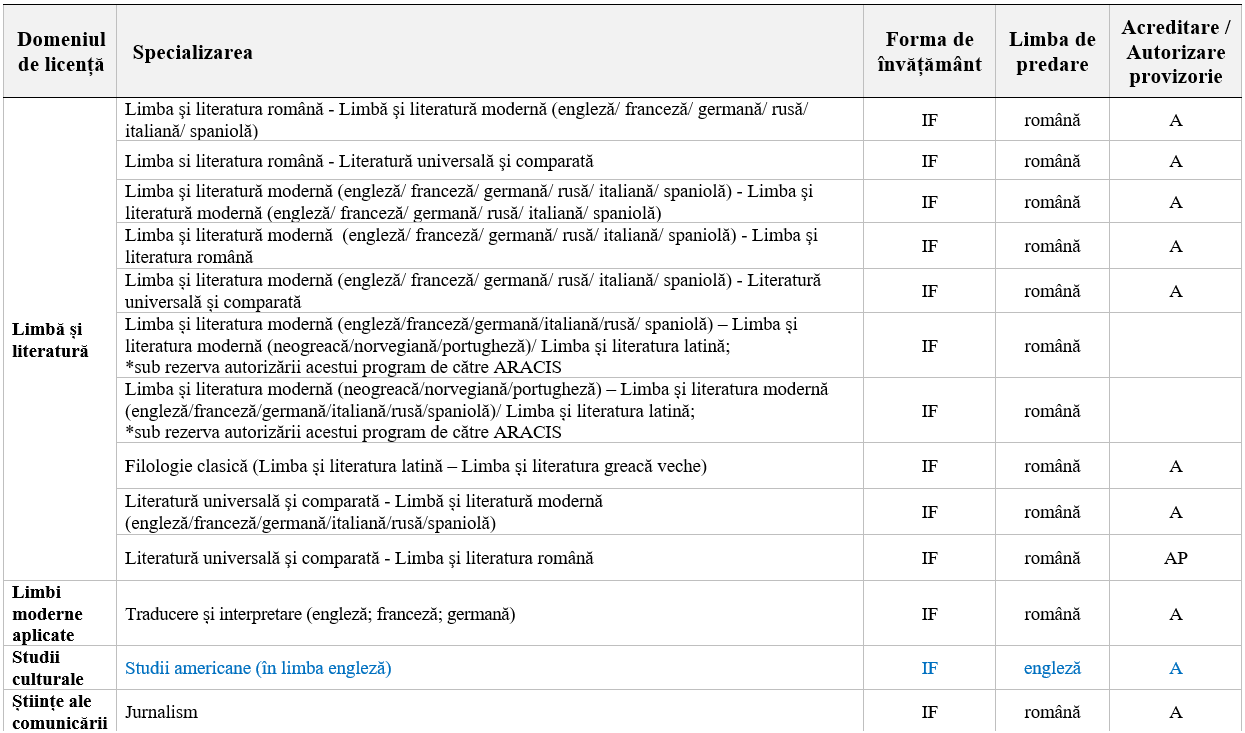Select the Traducere și interpretare specialization
This screenshot has width=1245, height=733.
click(x=320, y=614)
